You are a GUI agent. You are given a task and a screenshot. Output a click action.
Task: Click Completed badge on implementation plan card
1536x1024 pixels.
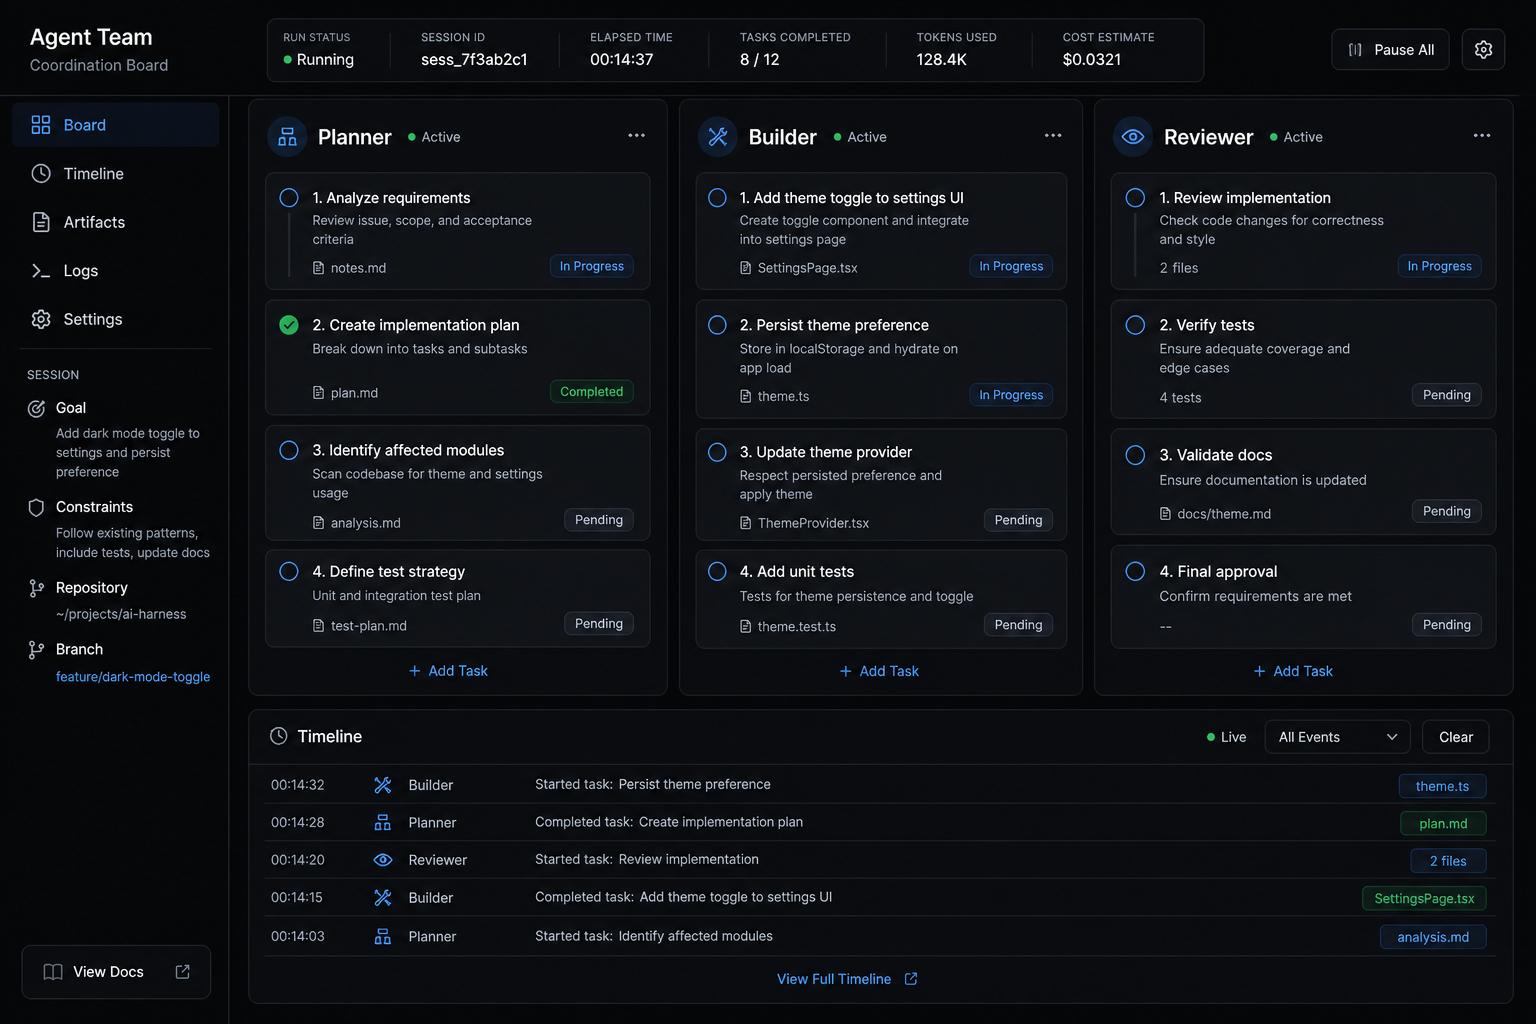coord(592,392)
